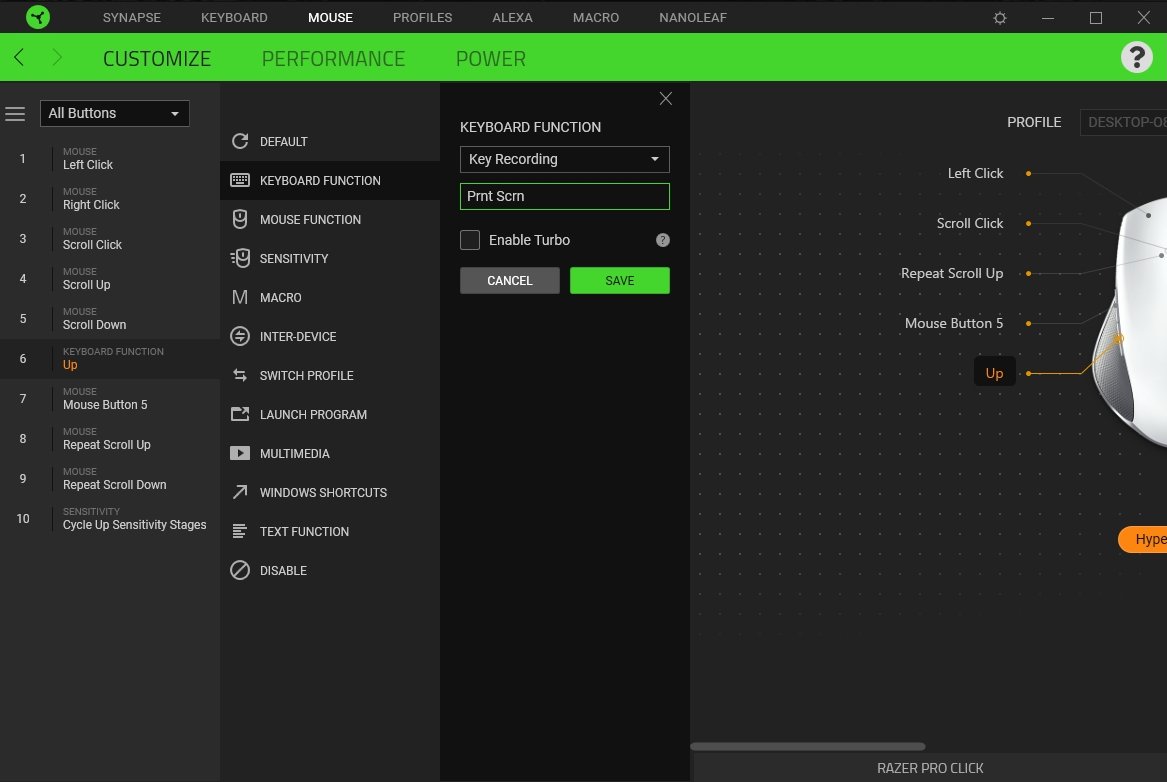Click the Multimedia play icon
The width and height of the screenshot is (1167, 782).
240,453
